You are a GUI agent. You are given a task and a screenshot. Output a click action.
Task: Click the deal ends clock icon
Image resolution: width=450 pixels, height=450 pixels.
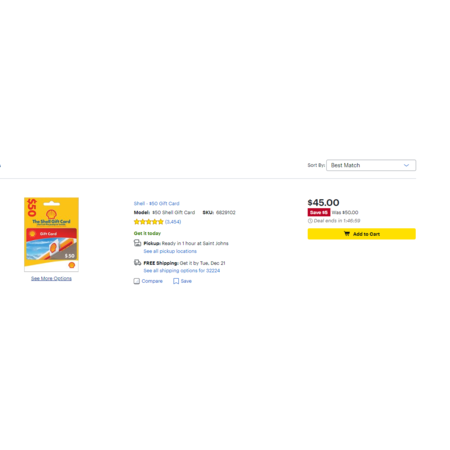pos(310,221)
